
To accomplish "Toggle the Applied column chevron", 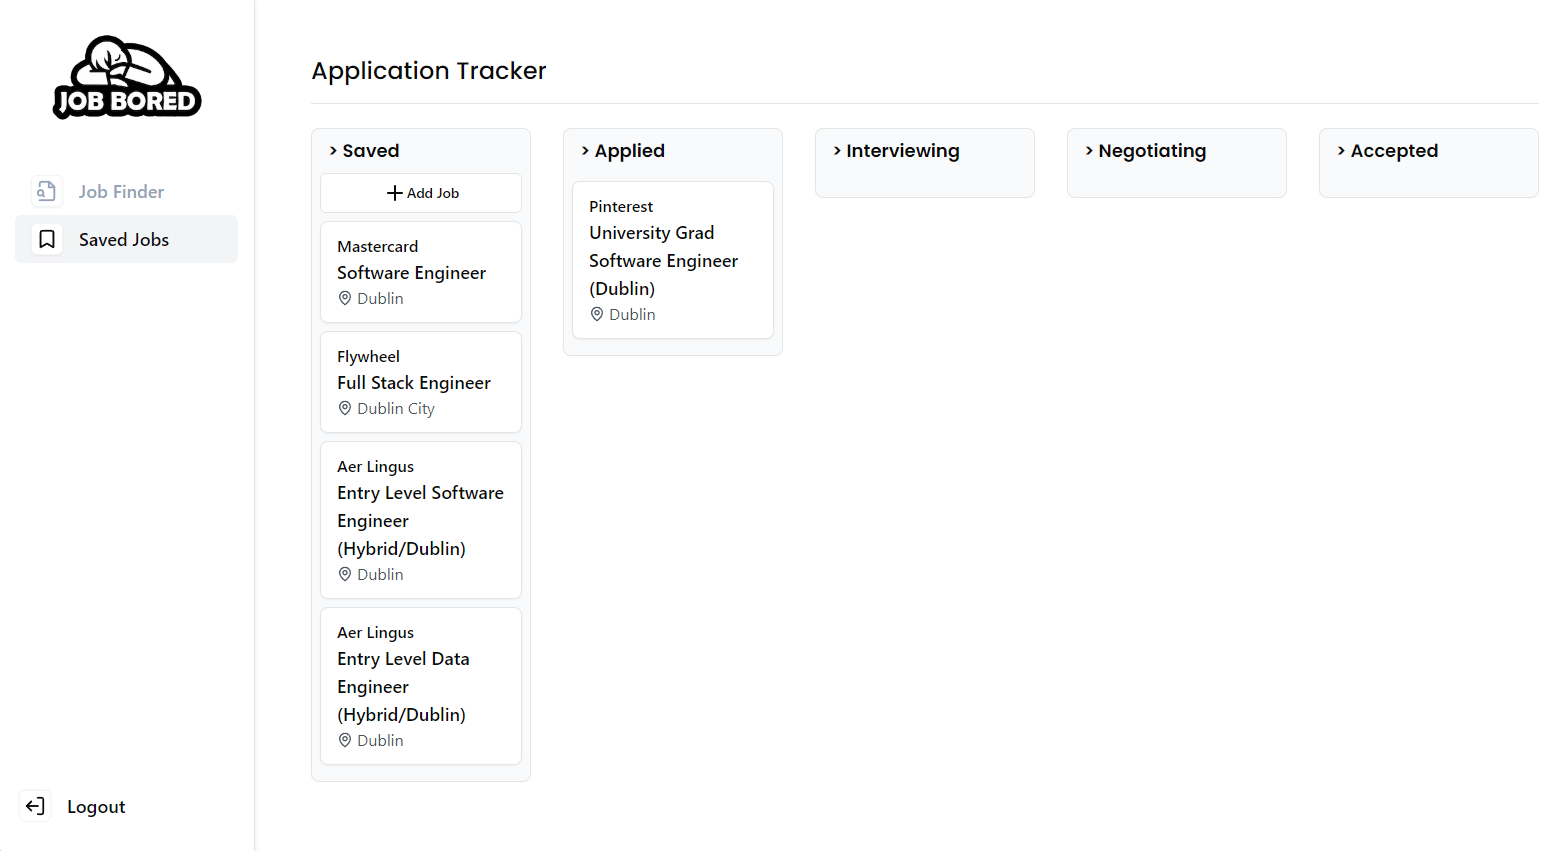I will (x=585, y=151).
